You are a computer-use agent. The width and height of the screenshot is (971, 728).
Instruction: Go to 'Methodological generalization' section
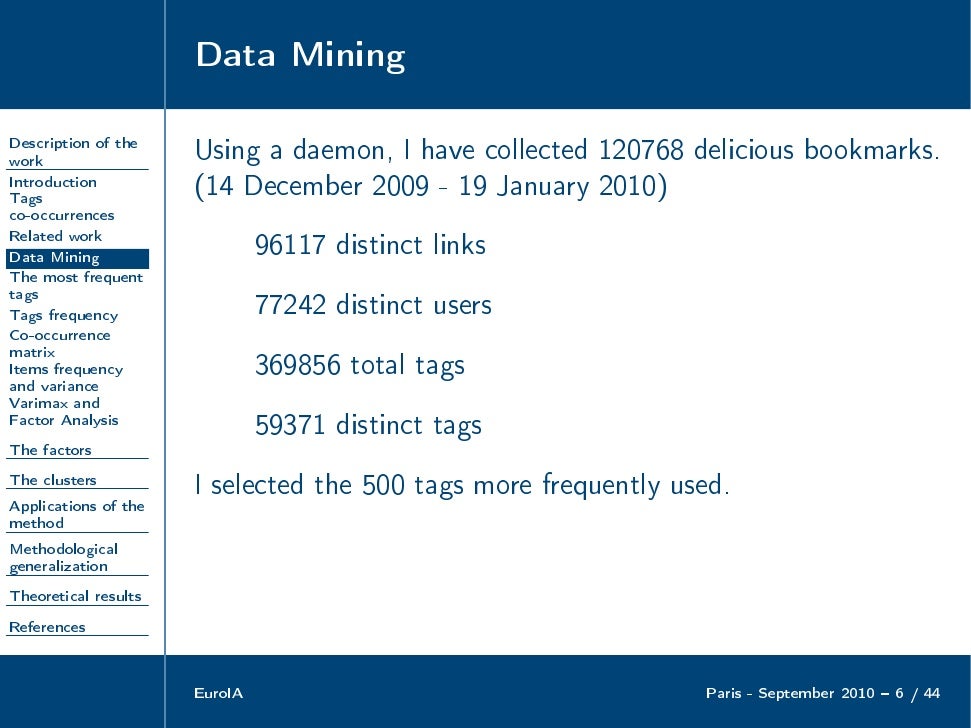[x=63, y=558]
